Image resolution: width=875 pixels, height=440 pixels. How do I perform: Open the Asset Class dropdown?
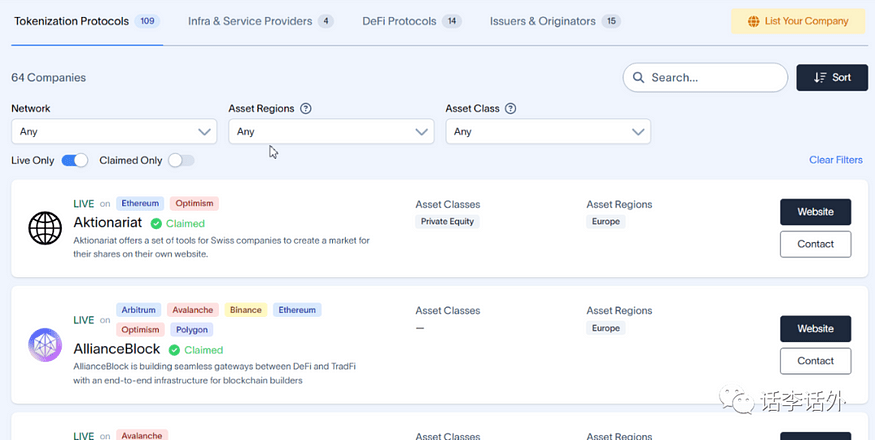tap(548, 132)
